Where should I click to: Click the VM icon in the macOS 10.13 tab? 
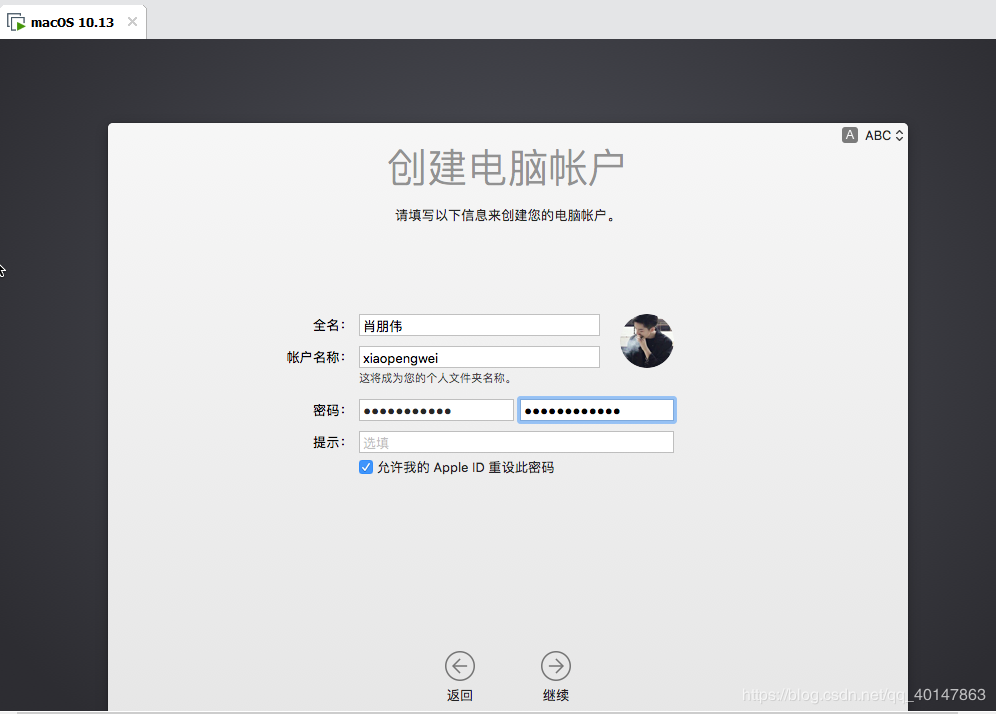pyautogui.click(x=17, y=22)
